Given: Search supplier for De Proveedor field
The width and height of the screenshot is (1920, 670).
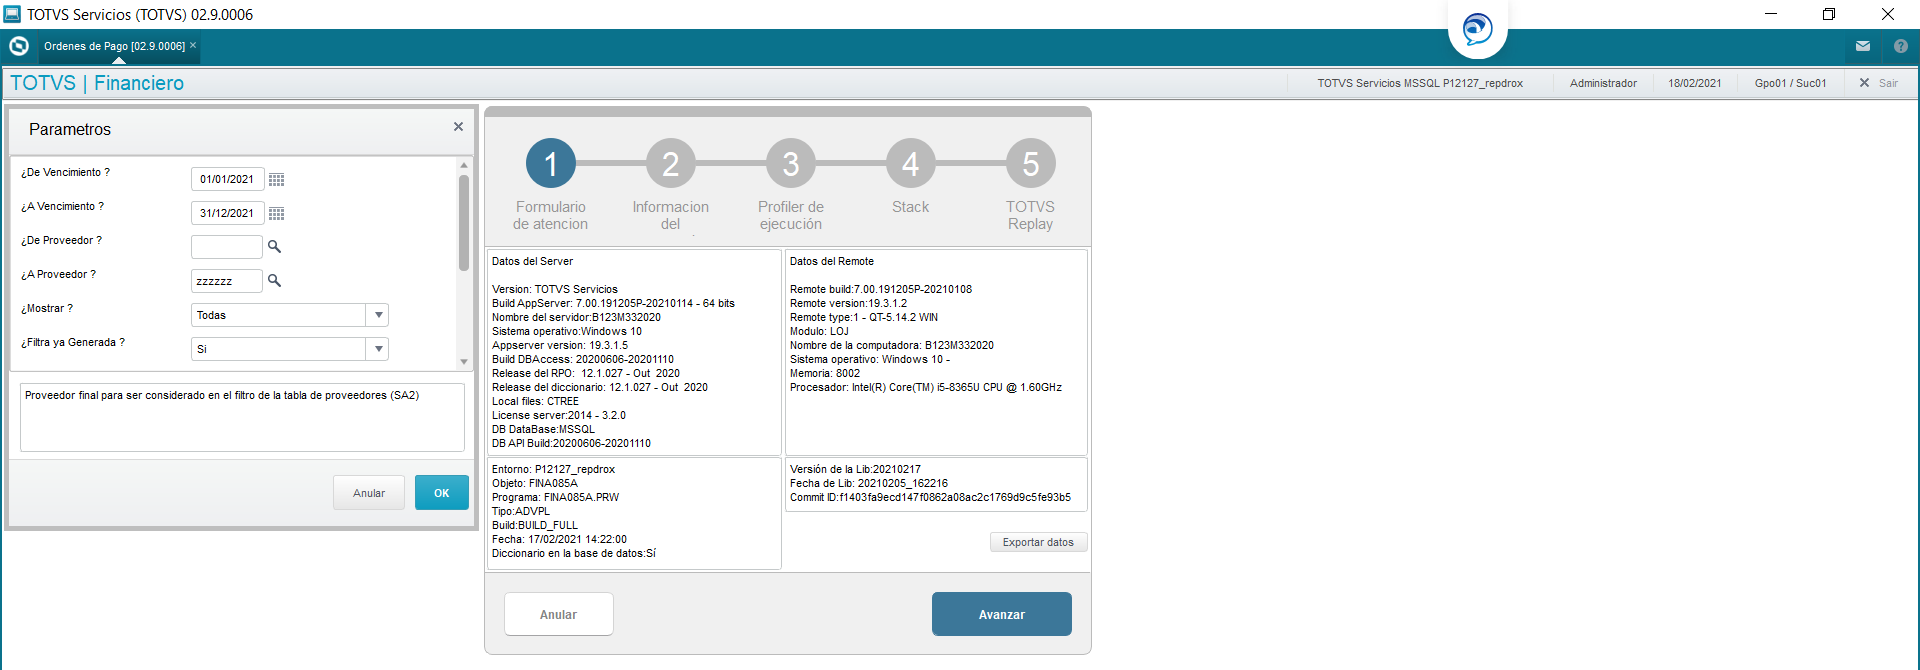Looking at the screenshot, I should pos(275,246).
